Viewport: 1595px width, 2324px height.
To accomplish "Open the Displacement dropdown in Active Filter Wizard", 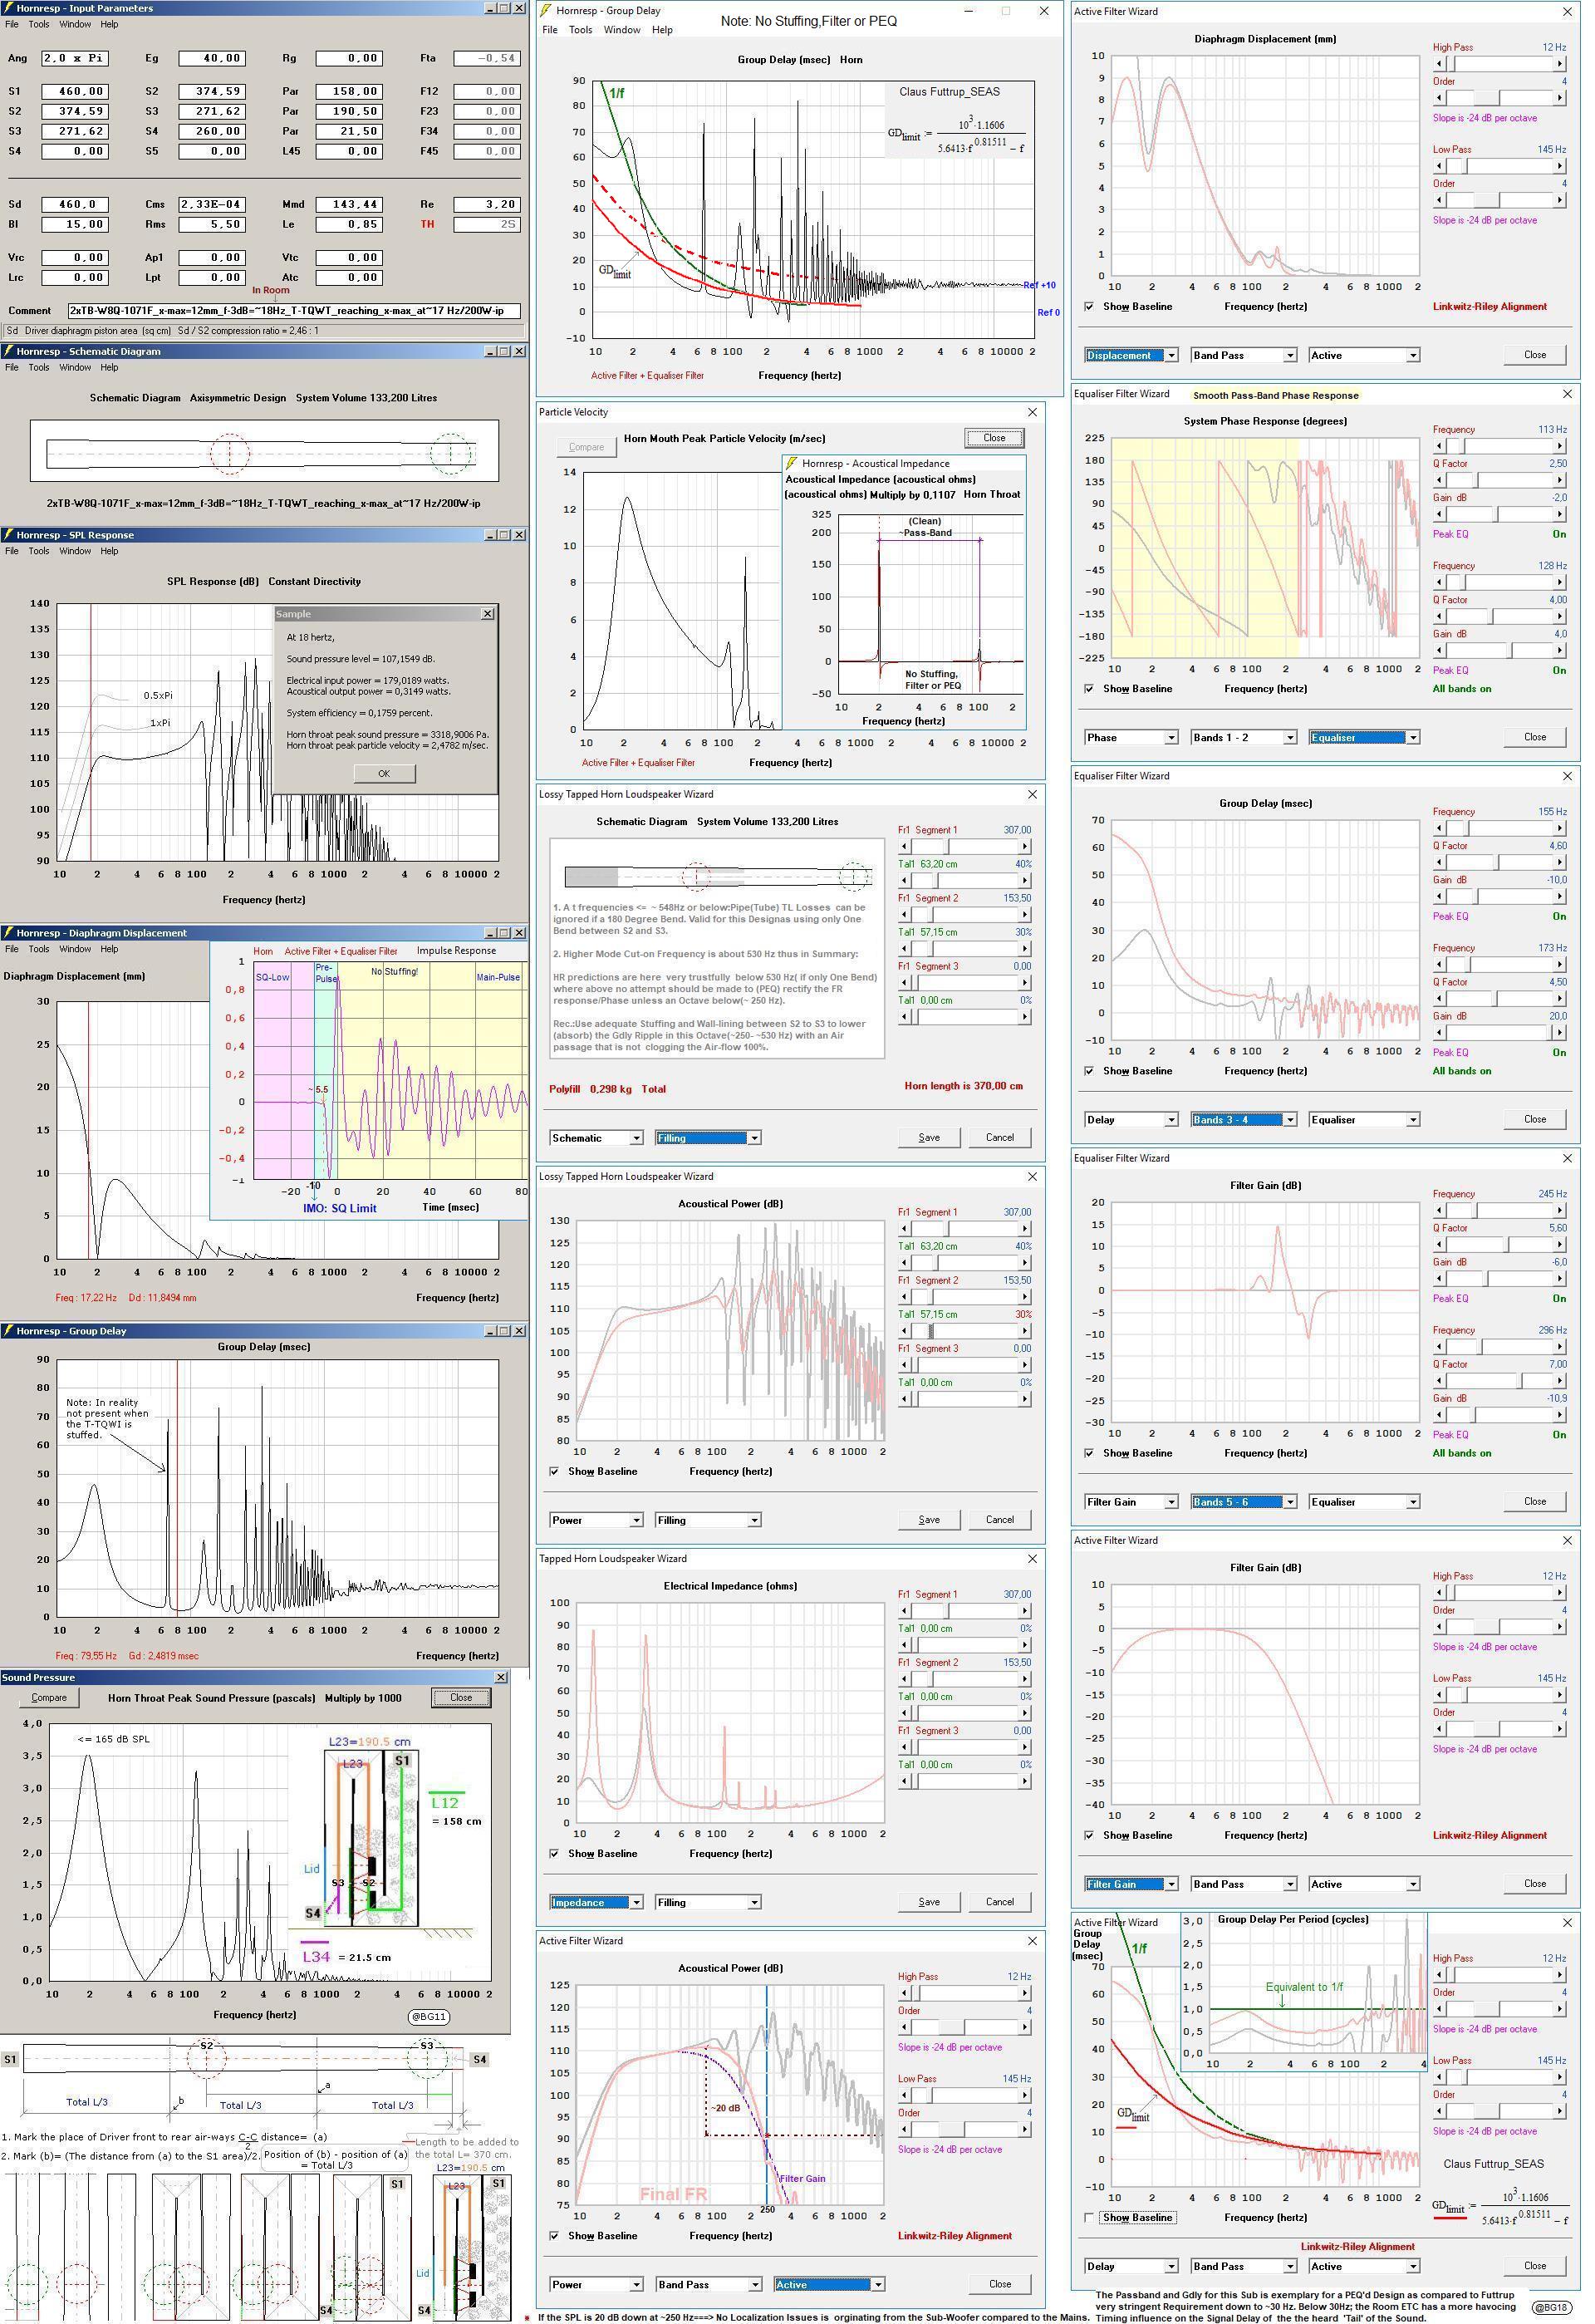I will point(1131,355).
